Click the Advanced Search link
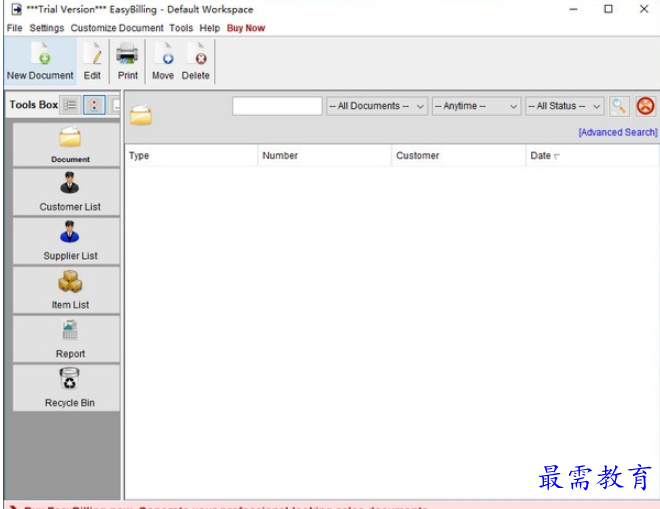The width and height of the screenshot is (660, 509). pos(617,132)
